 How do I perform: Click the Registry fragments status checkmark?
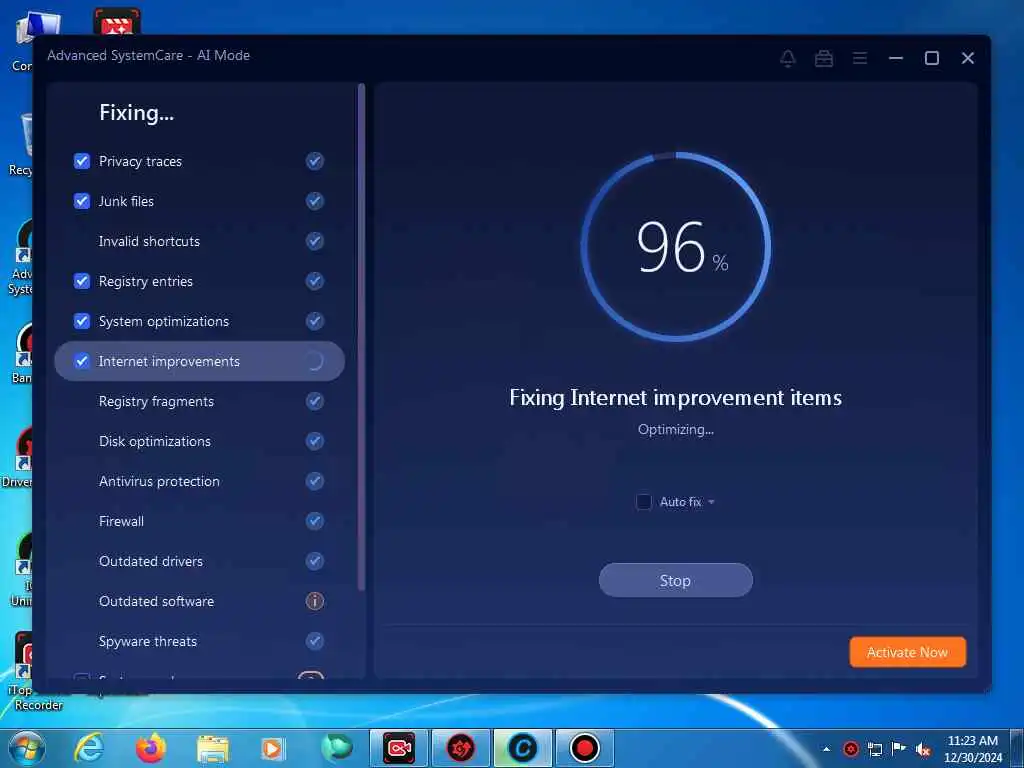coord(315,401)
